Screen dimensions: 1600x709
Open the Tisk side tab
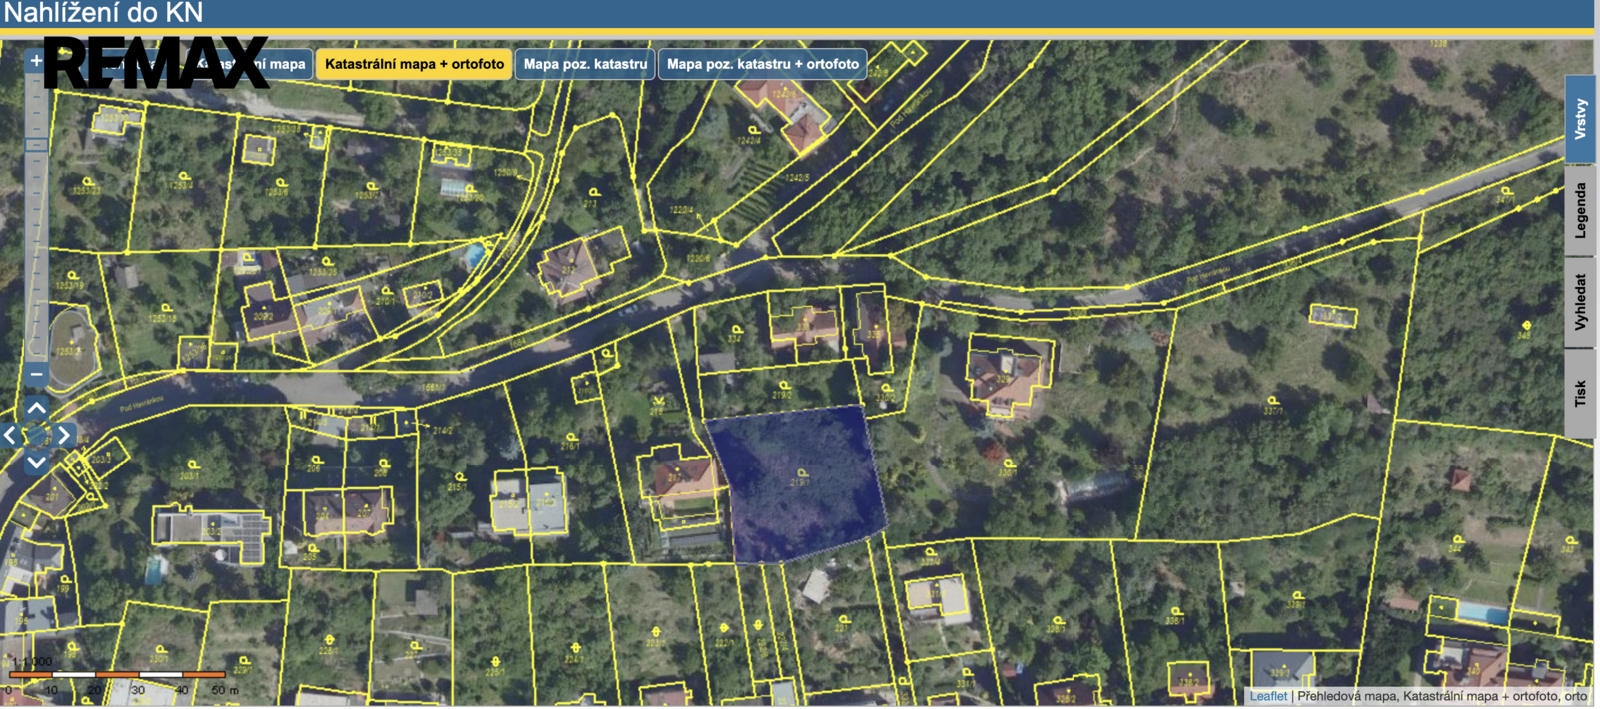click(x=1580, y=393)
